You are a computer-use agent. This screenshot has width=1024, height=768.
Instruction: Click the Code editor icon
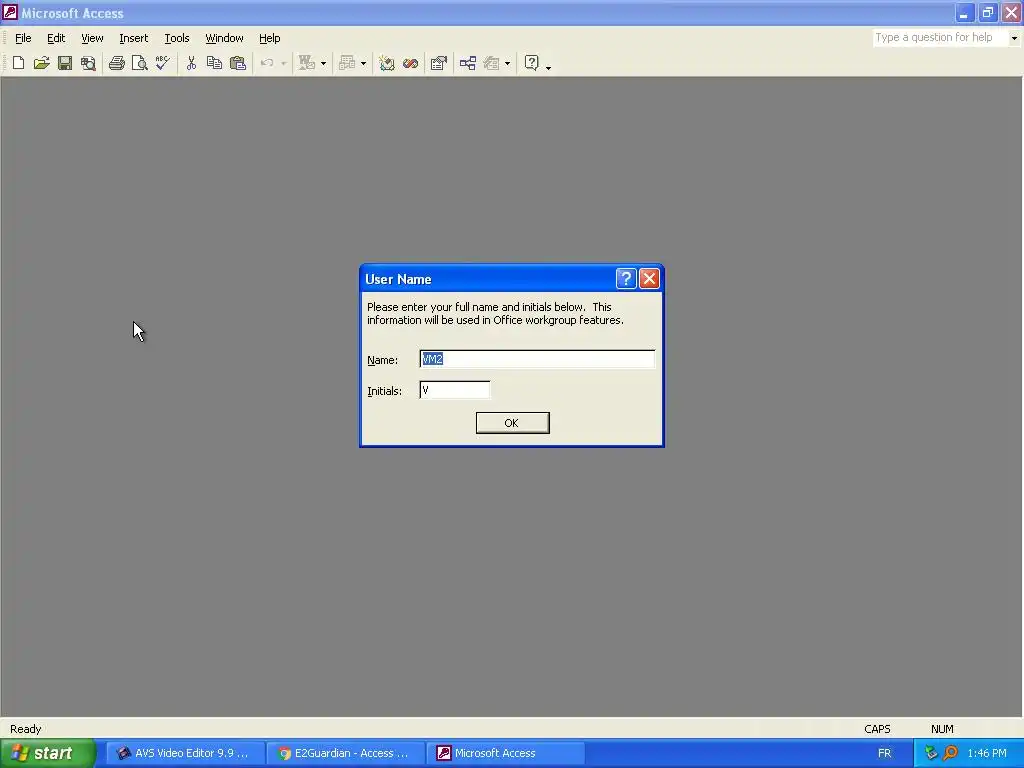point(387,63)
